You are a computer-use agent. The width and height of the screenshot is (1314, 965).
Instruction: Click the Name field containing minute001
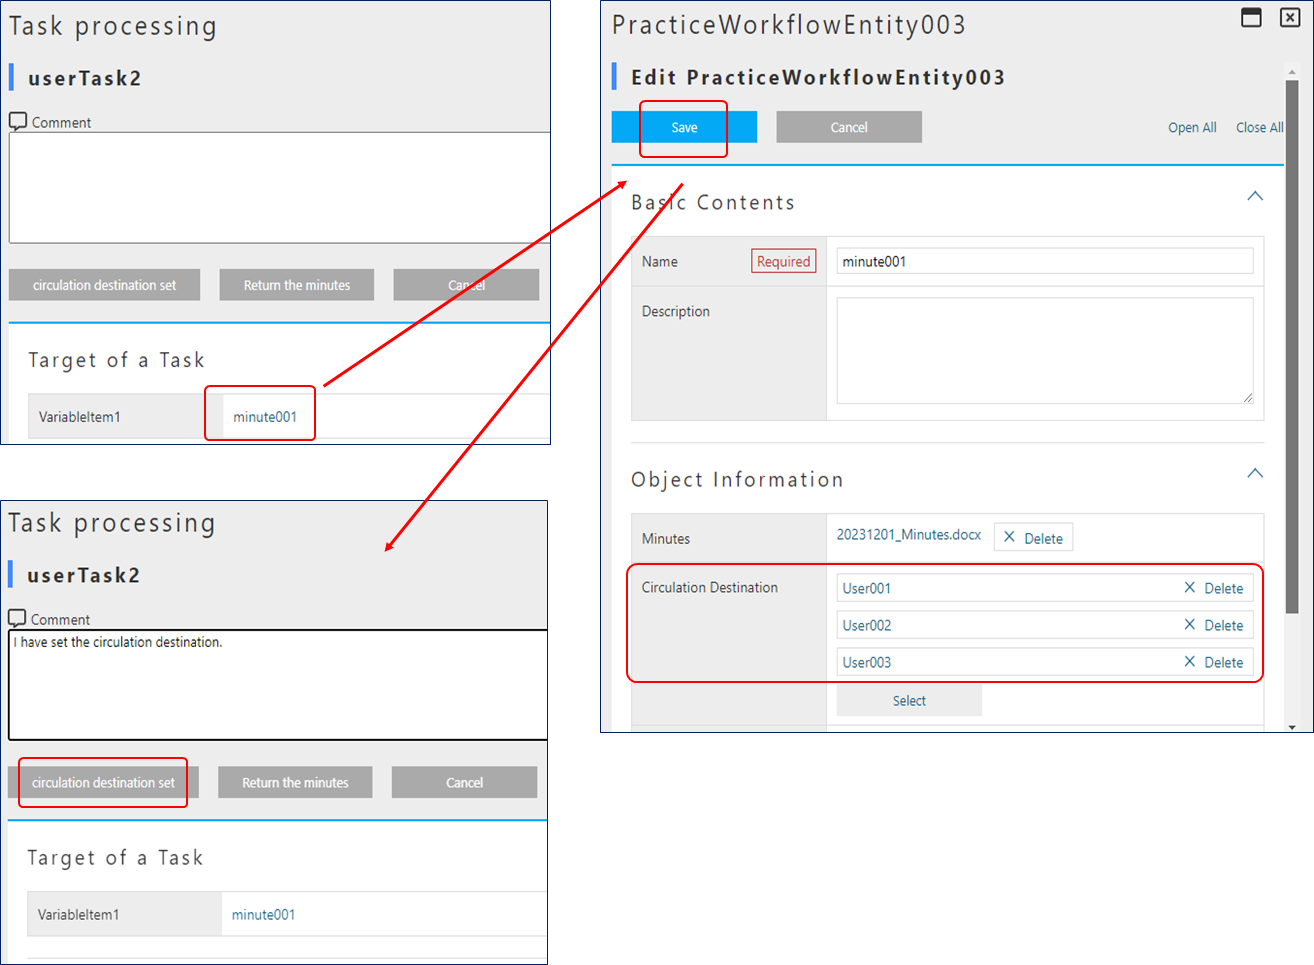(x=1044, y=261)
